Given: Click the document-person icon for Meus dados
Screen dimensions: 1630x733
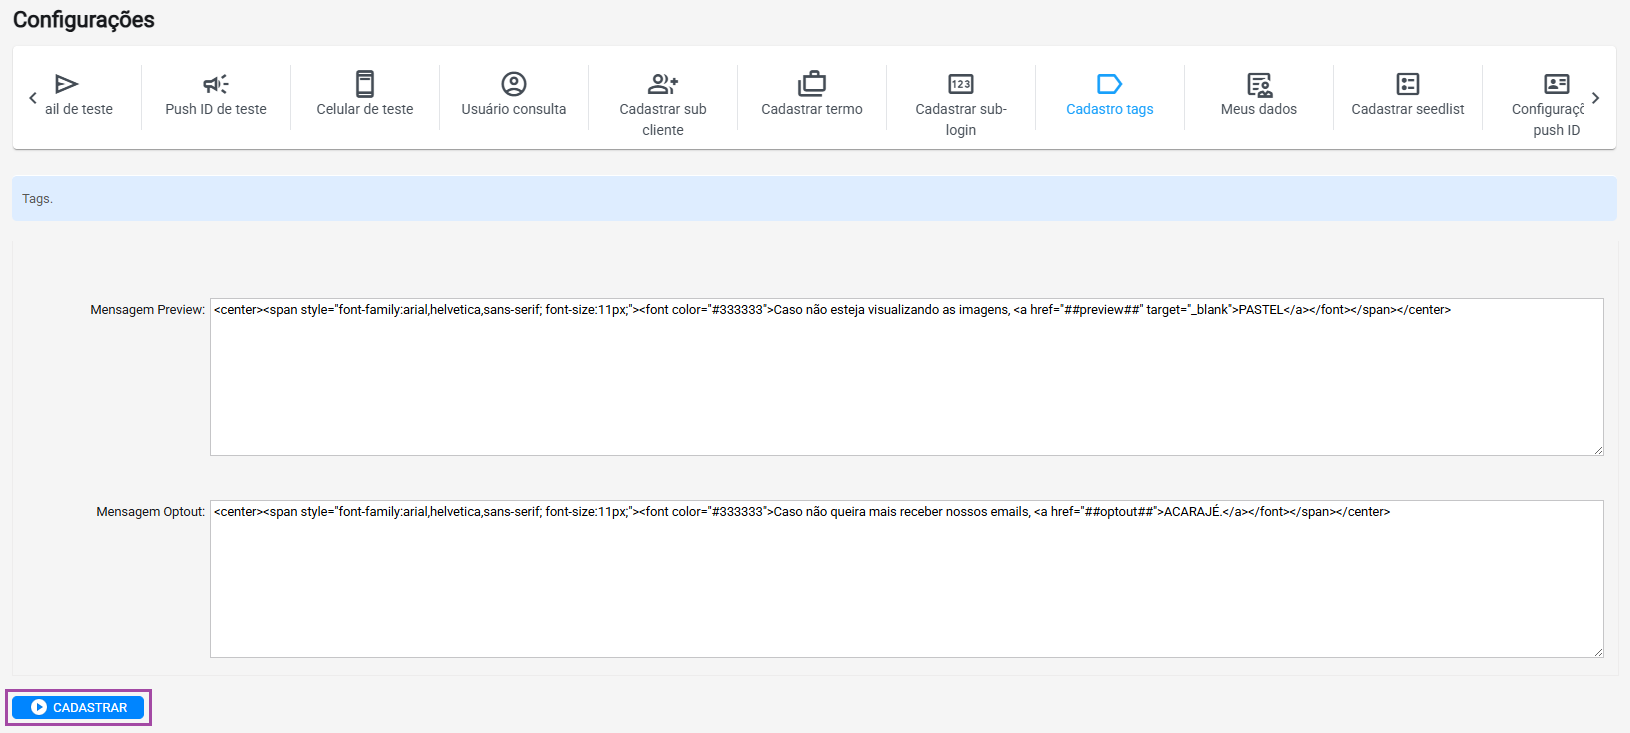Looking at the screenshot, I should coord(1259,84).
